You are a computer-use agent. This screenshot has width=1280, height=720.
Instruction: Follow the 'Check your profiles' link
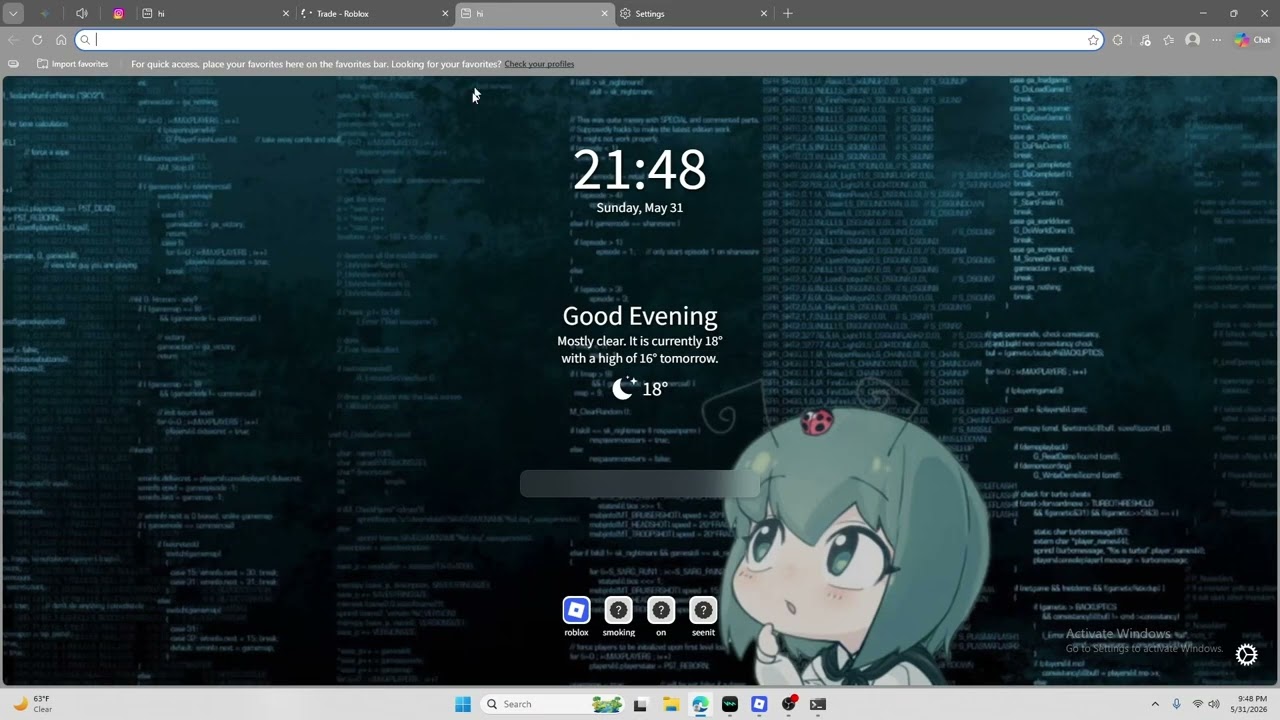[539, 64]
